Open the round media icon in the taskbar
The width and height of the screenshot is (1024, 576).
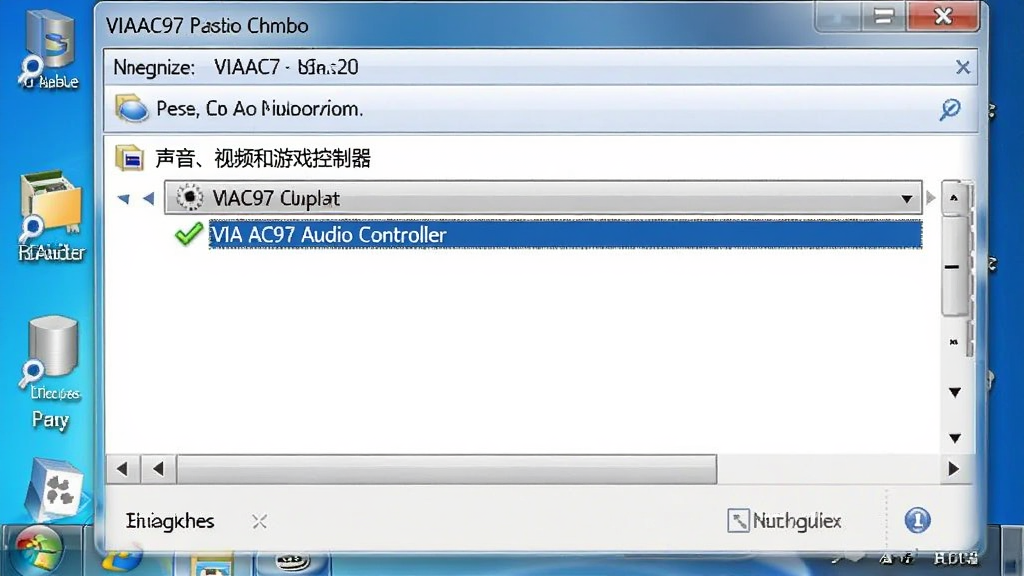click(292, 562)
